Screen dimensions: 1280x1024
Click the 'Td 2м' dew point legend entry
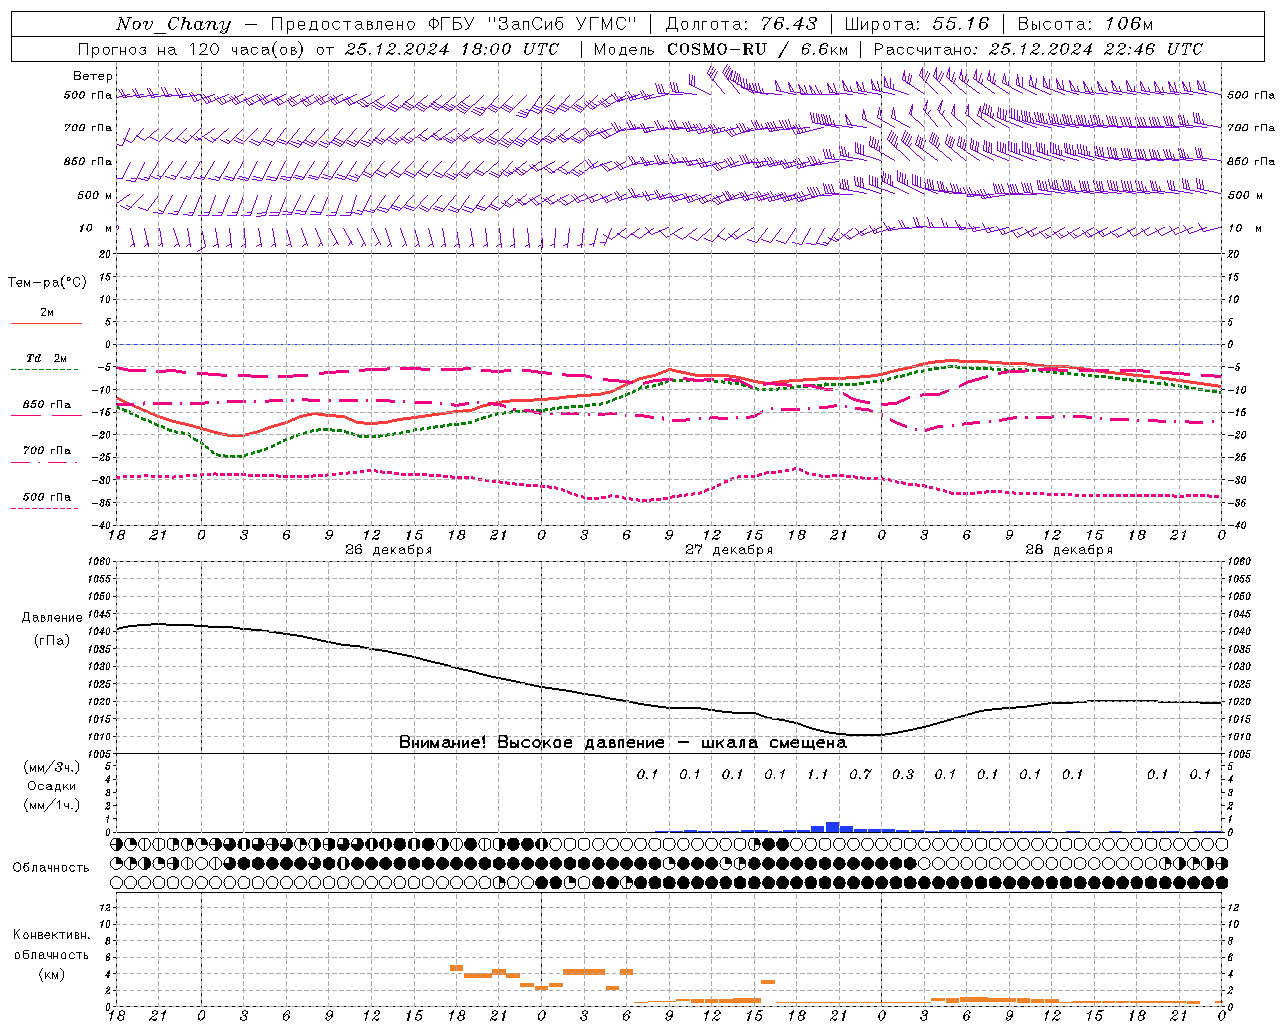click(47, 358)
